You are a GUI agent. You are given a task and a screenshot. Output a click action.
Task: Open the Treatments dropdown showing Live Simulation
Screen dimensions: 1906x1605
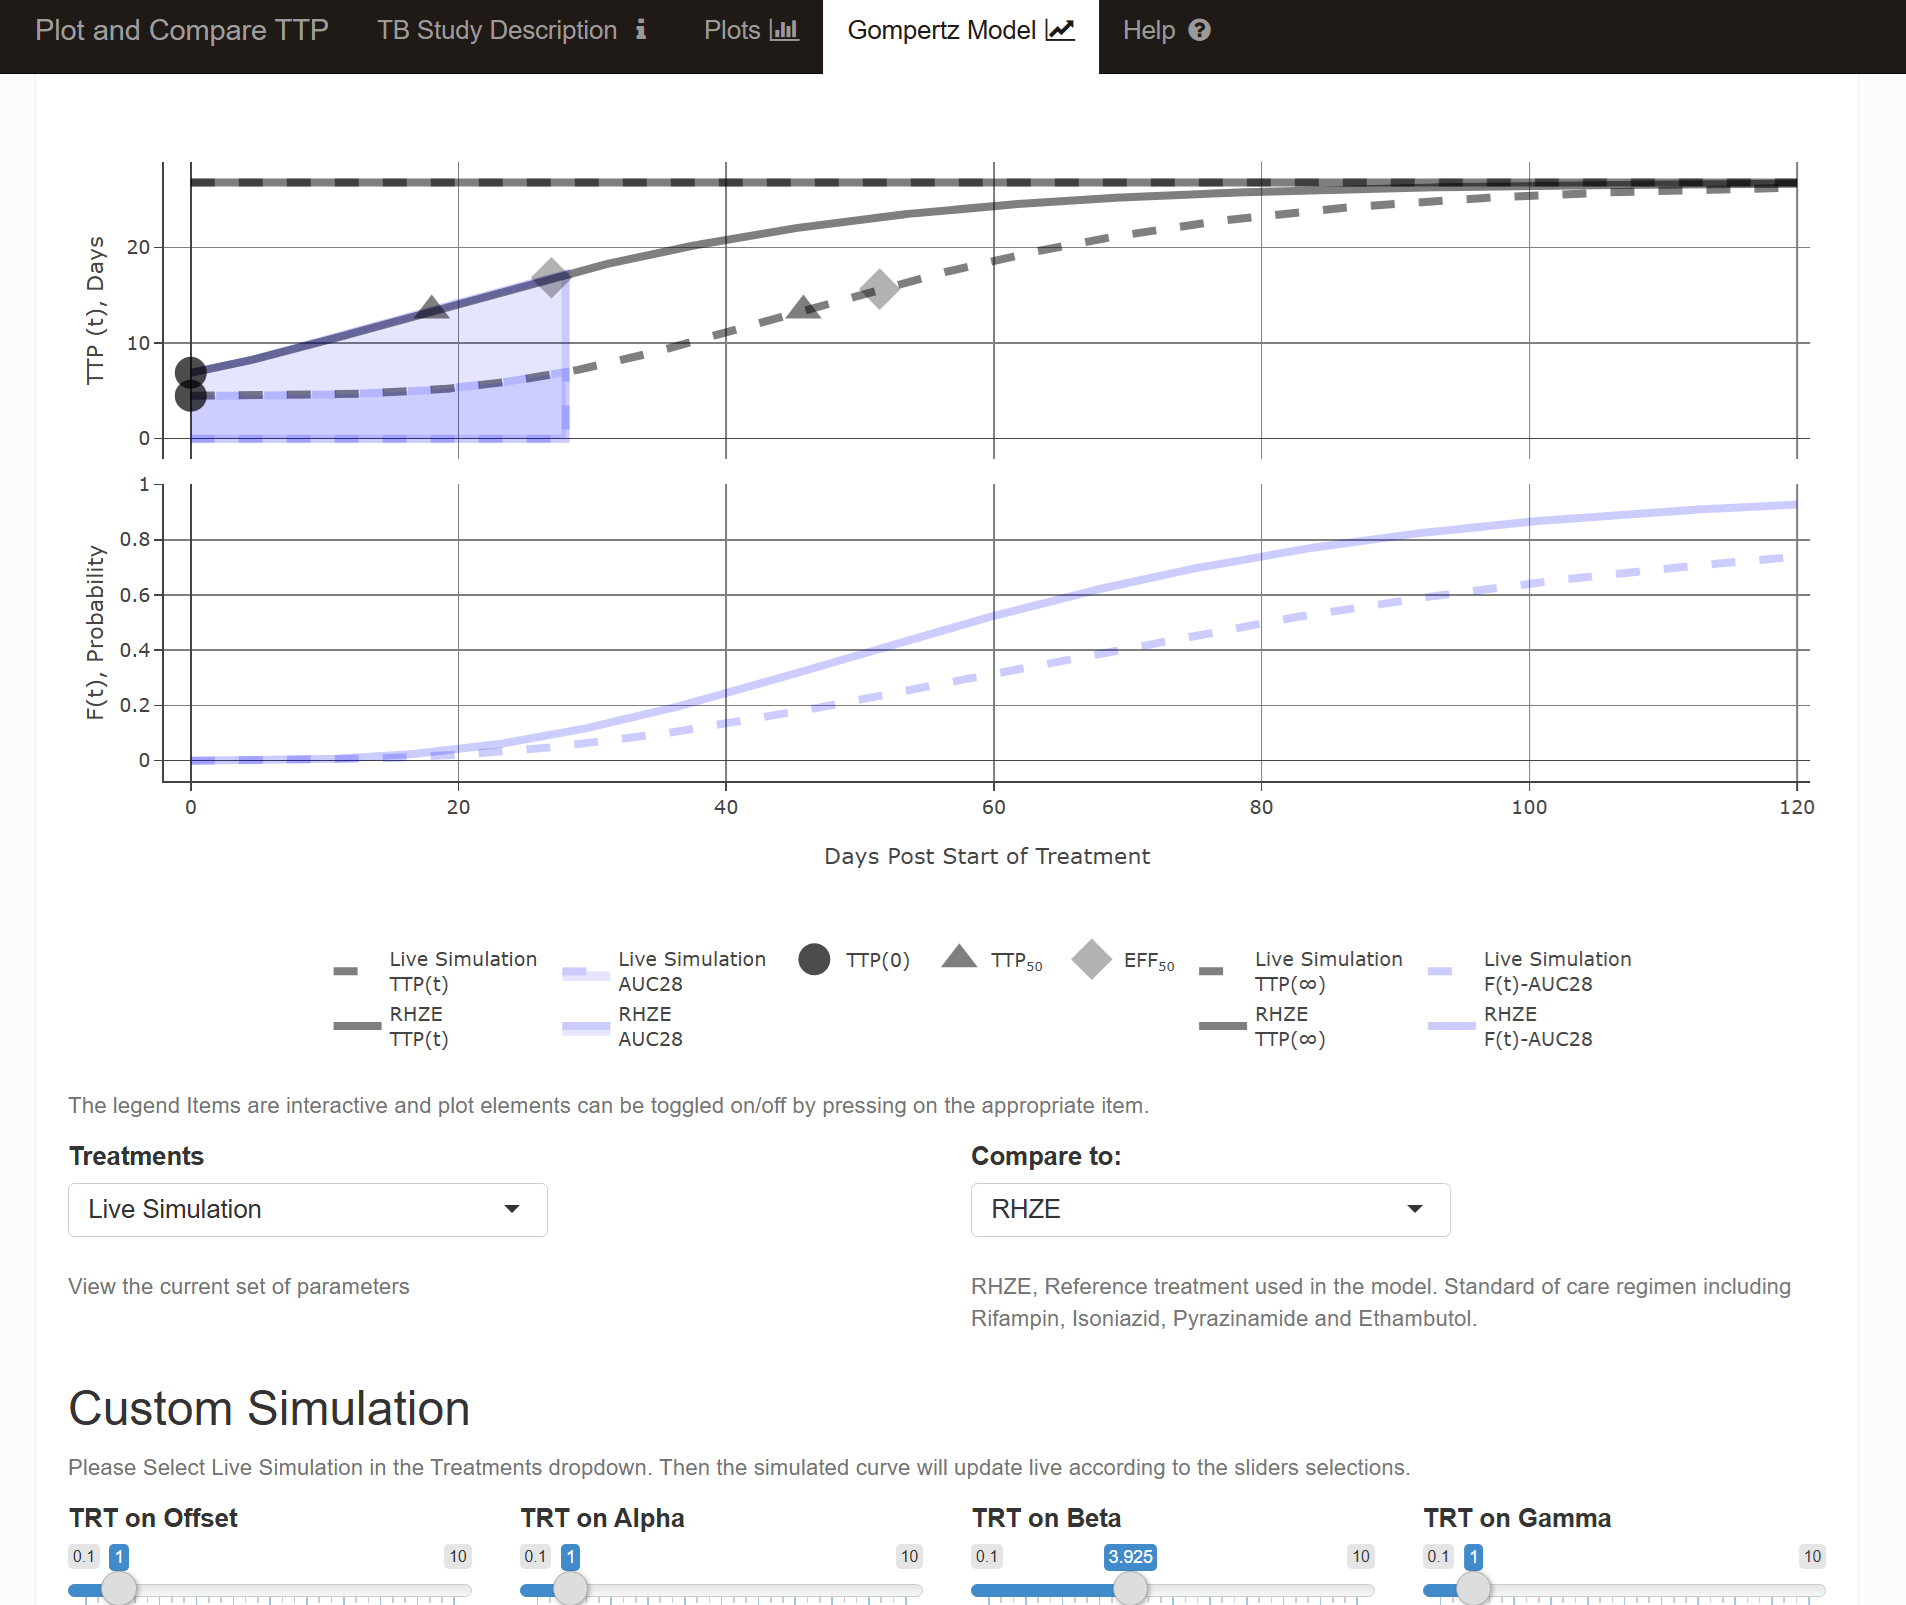coord(307,1210)
